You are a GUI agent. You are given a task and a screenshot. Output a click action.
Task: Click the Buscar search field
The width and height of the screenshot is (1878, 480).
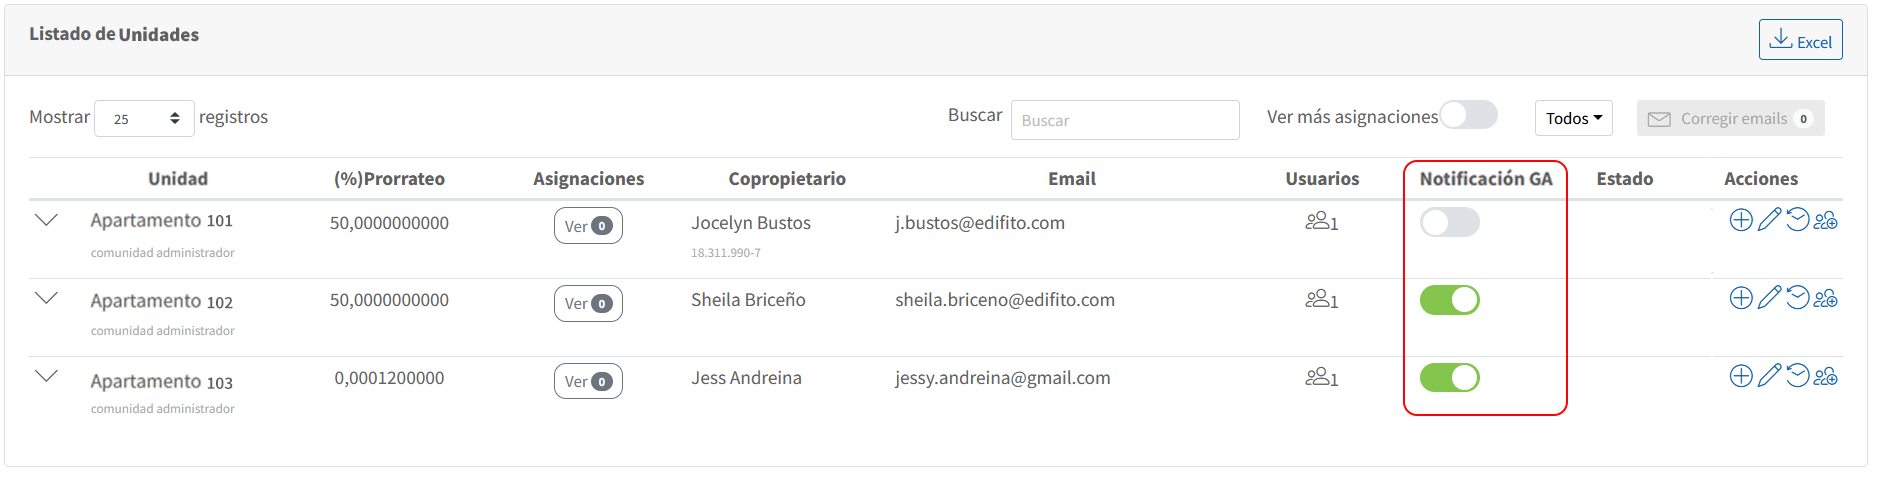(x=1125, y=120)
